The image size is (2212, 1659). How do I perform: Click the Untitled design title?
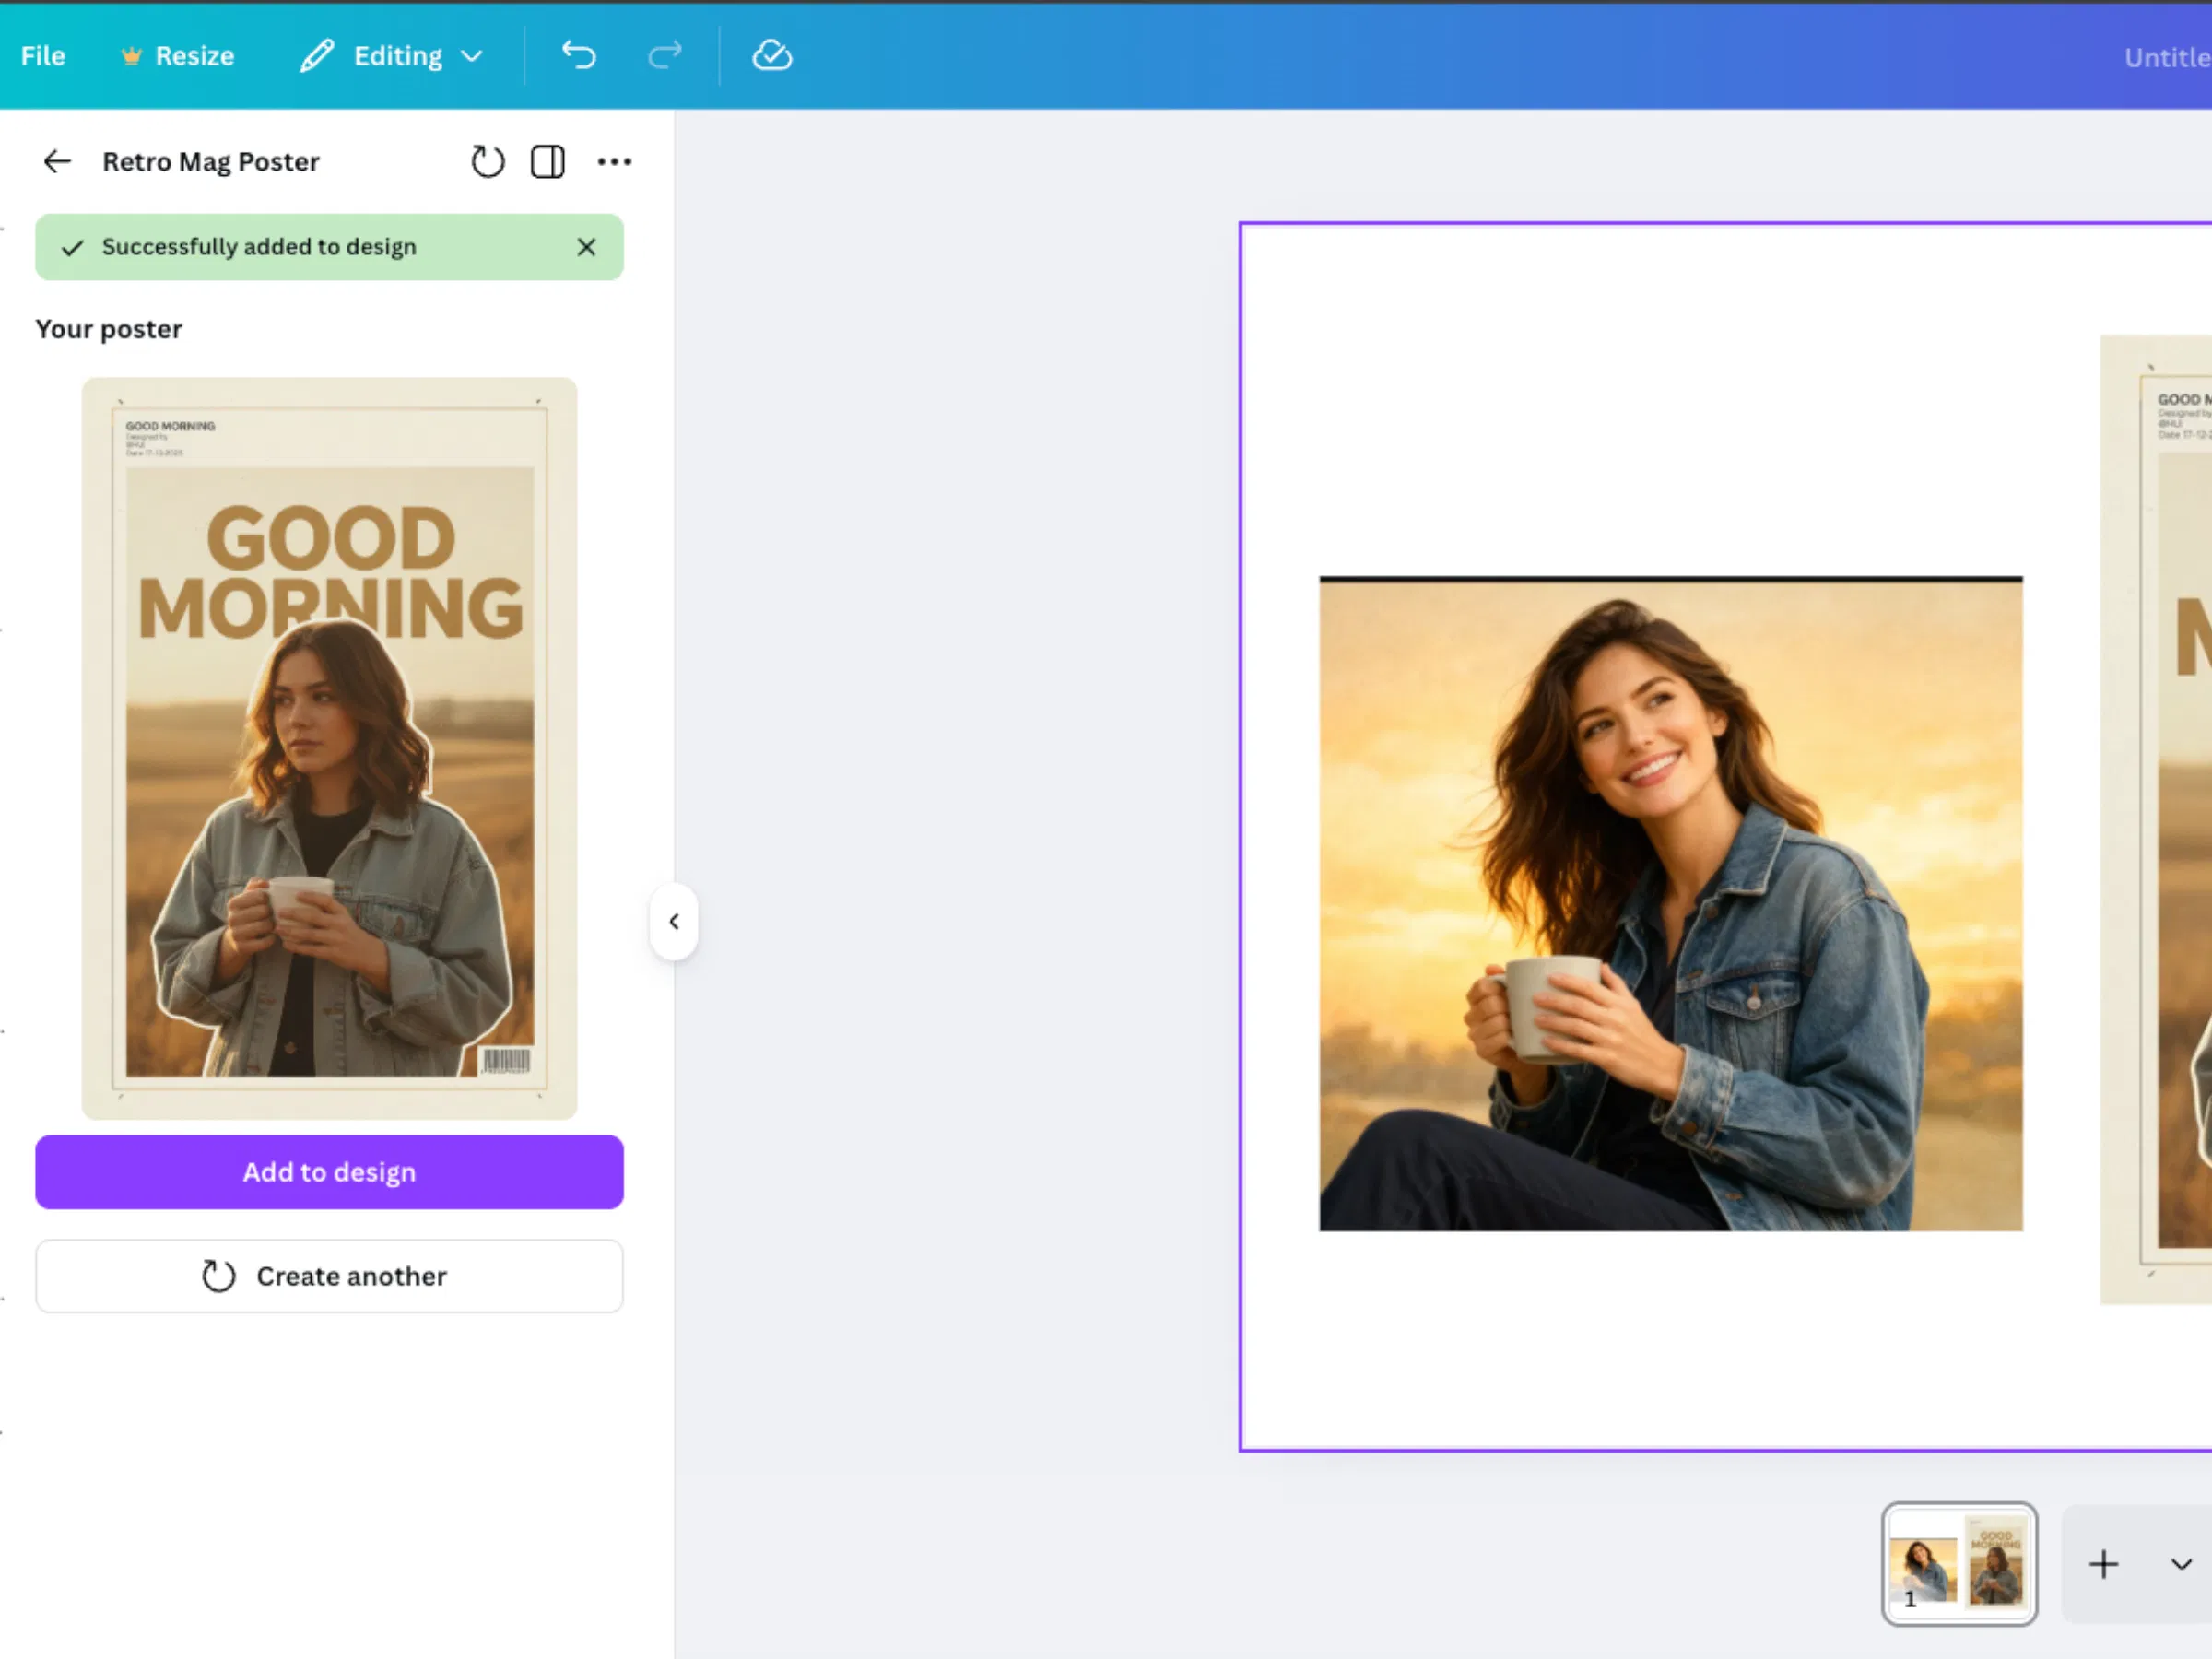(x=2167, y=58)
